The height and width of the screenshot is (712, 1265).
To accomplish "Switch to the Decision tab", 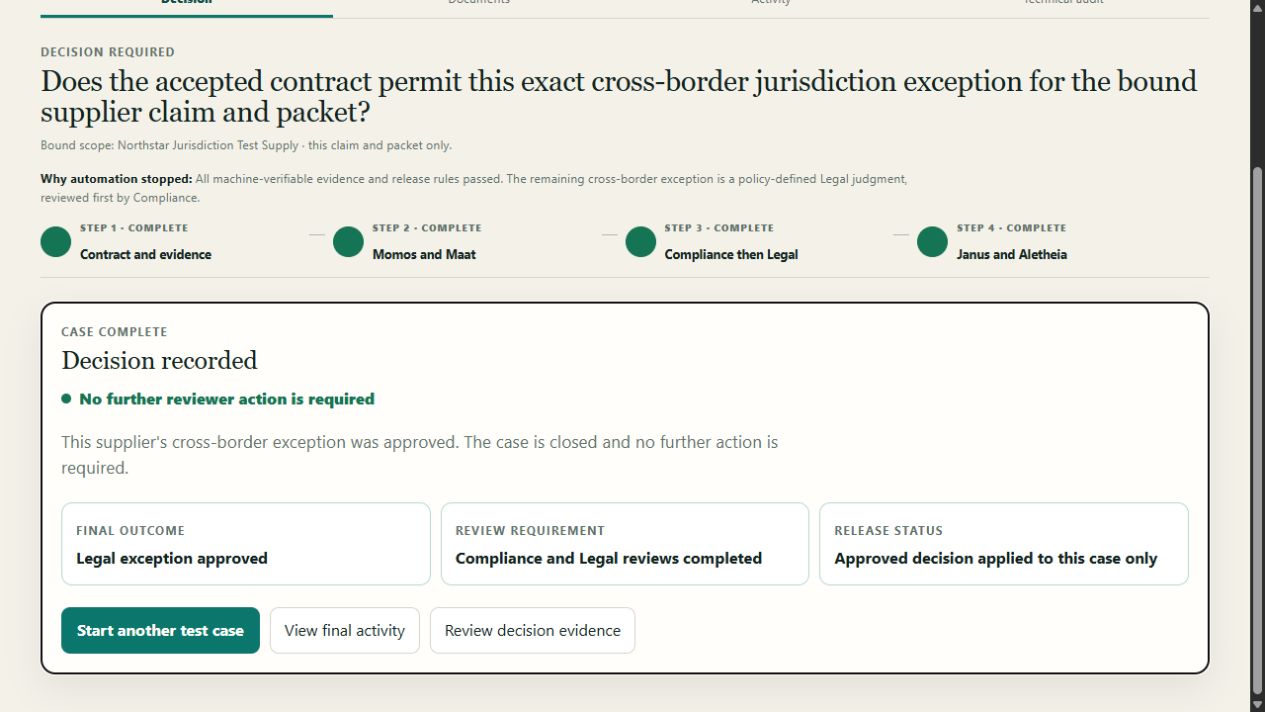I will coord(187,4).
